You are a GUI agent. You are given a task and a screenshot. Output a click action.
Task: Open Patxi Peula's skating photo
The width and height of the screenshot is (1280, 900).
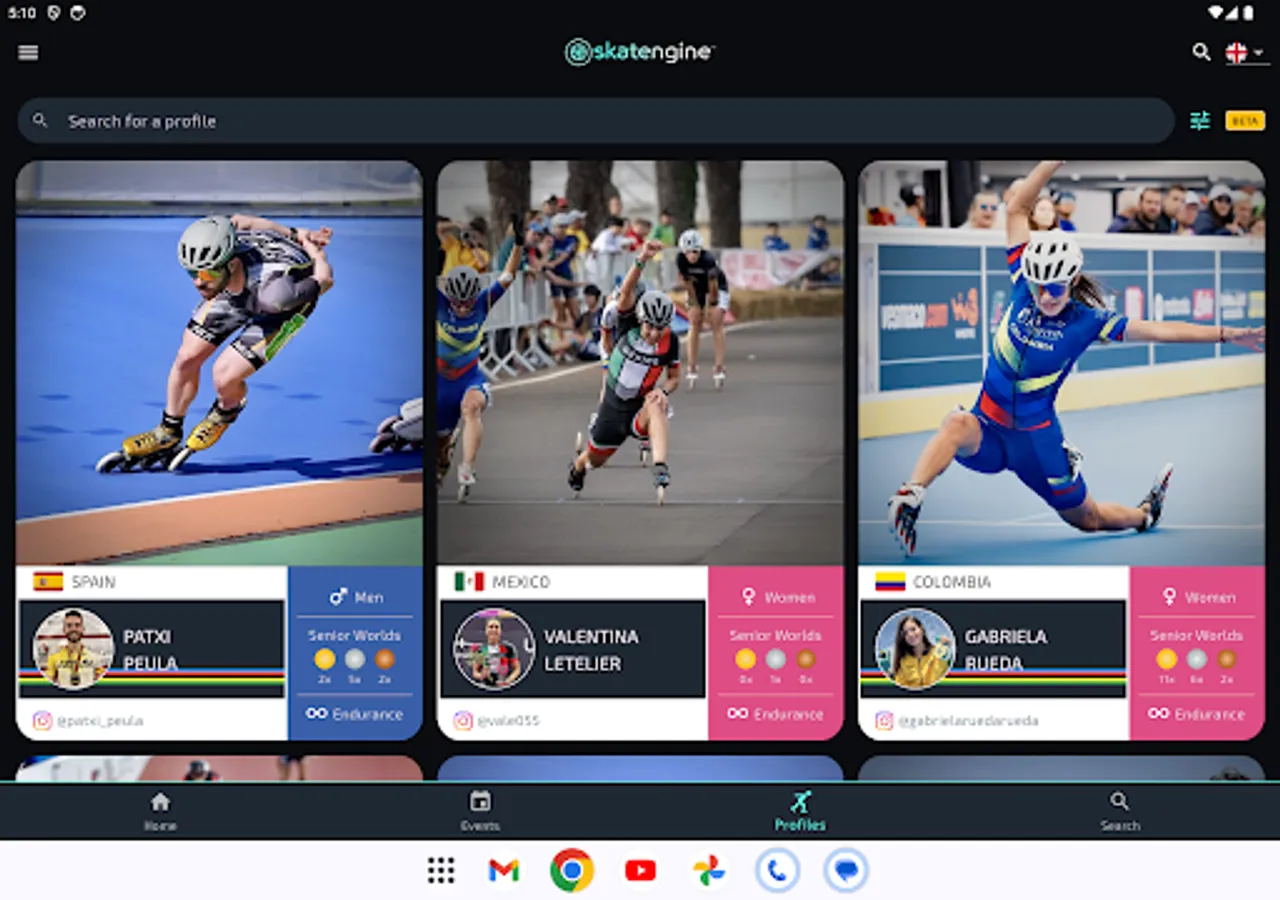tap(219, 363)
